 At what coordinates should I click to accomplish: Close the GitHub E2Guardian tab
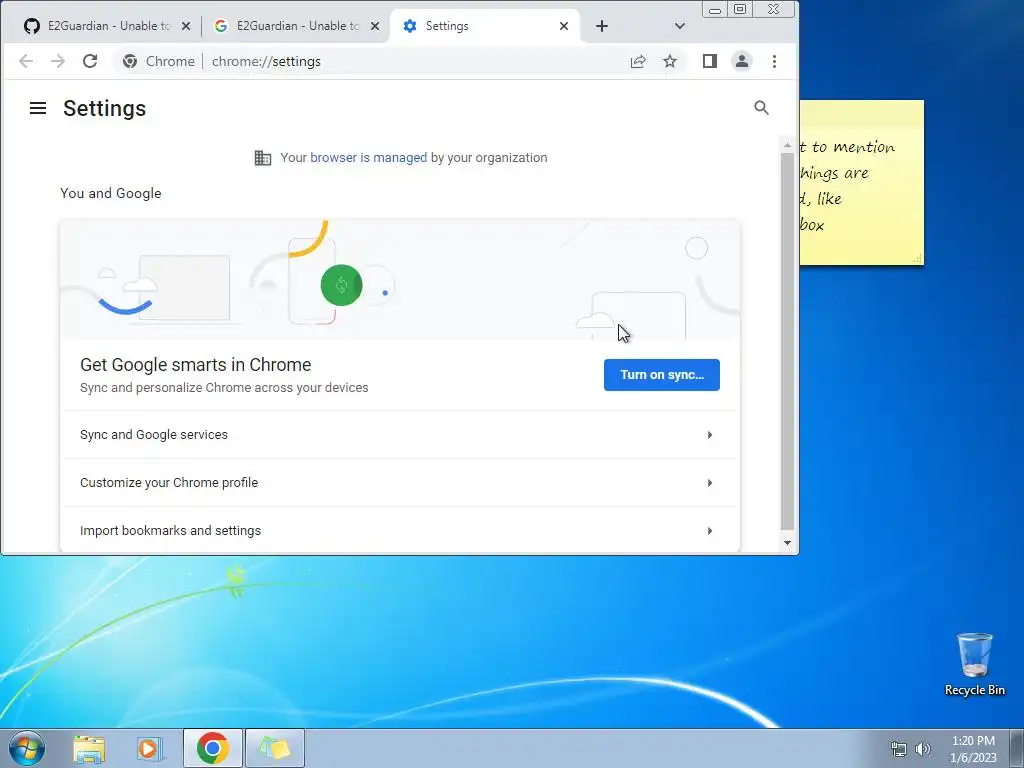coord(186,26)
